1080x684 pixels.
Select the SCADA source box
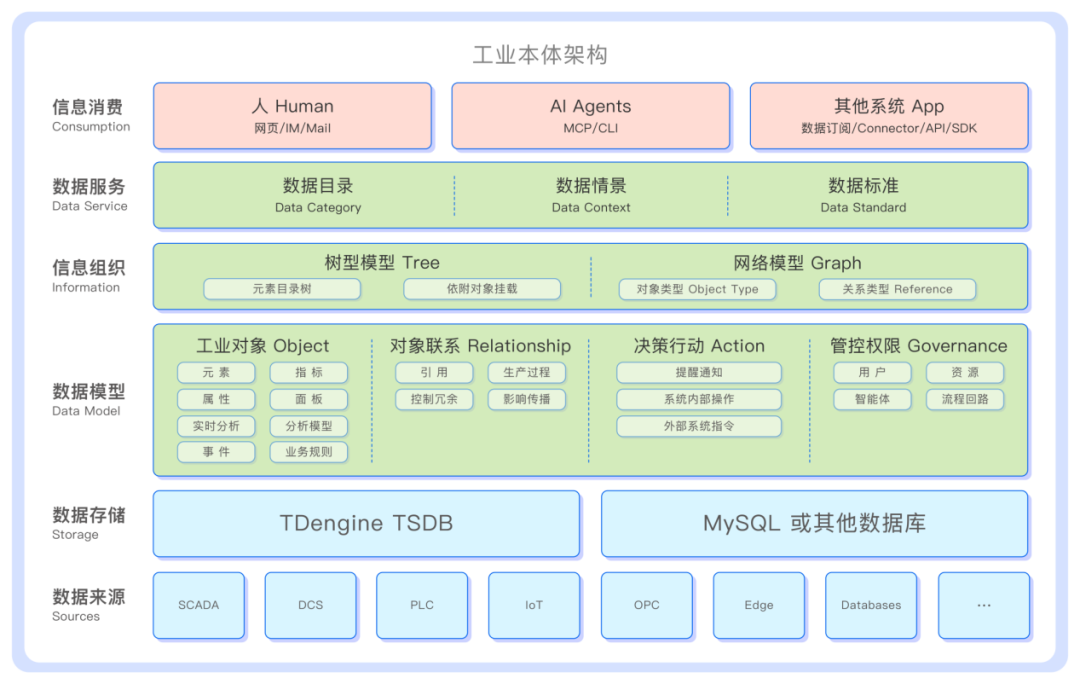(x=199, y=605)
